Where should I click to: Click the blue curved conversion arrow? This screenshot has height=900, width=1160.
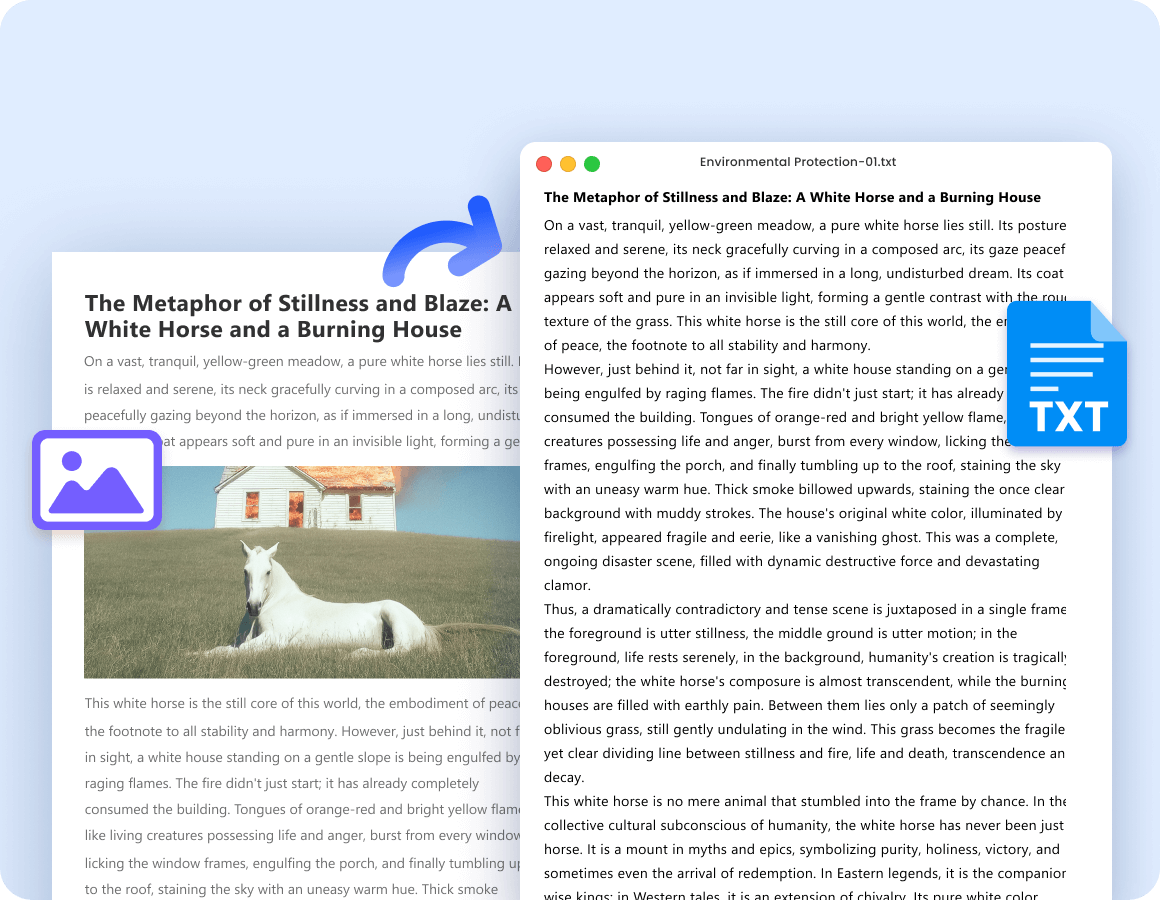tap(445, 242)
